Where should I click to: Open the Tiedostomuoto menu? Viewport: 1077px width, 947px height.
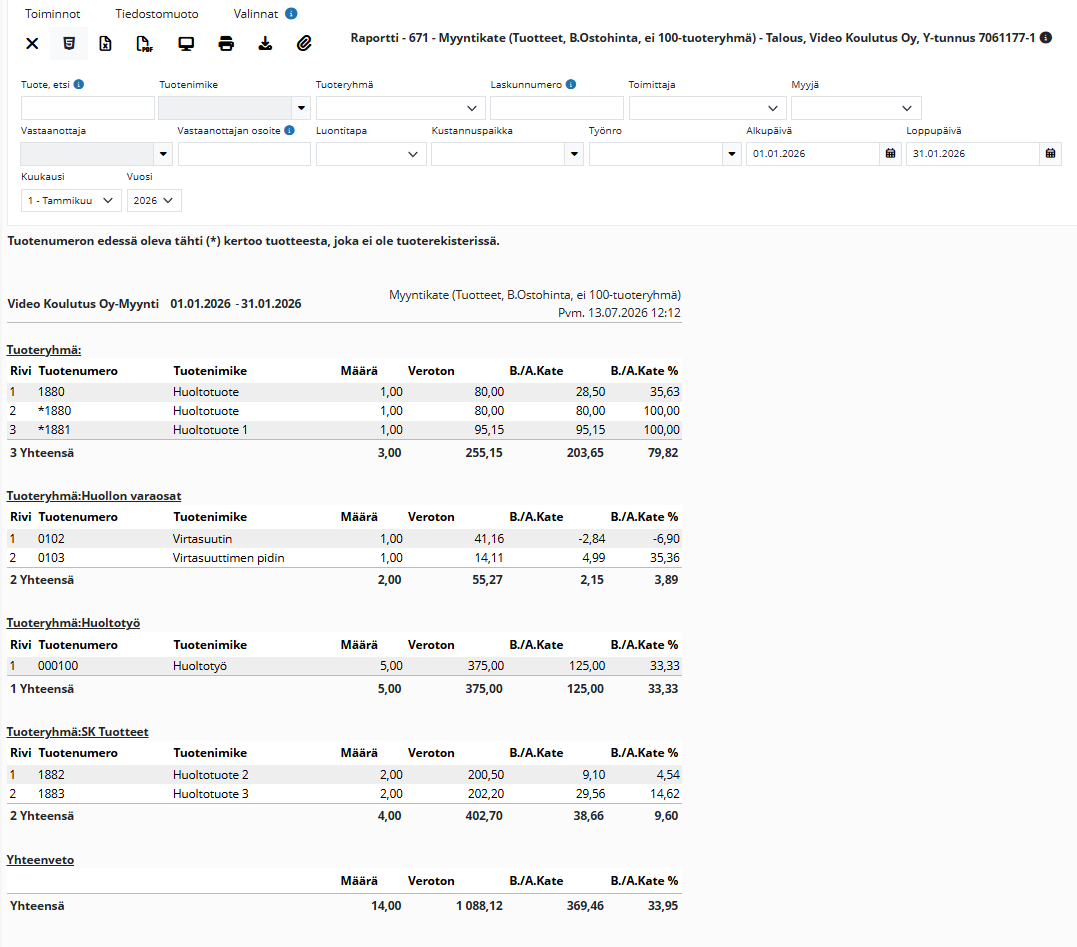tap(157, 14)
